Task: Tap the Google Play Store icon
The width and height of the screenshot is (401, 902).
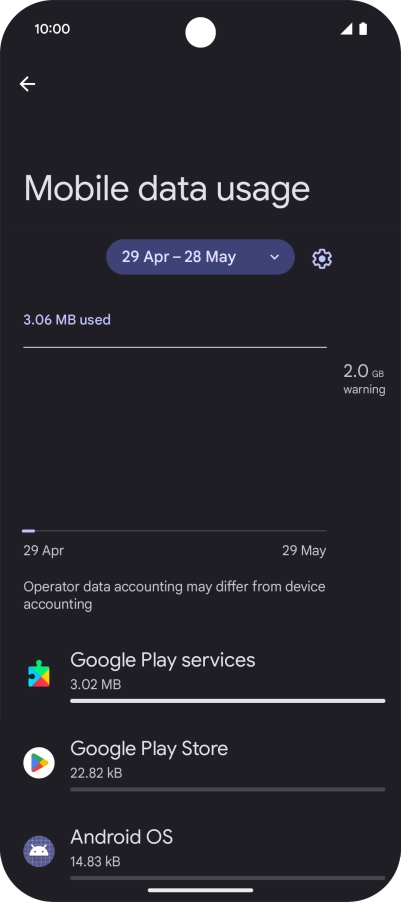Action: (x=39, y=763)
